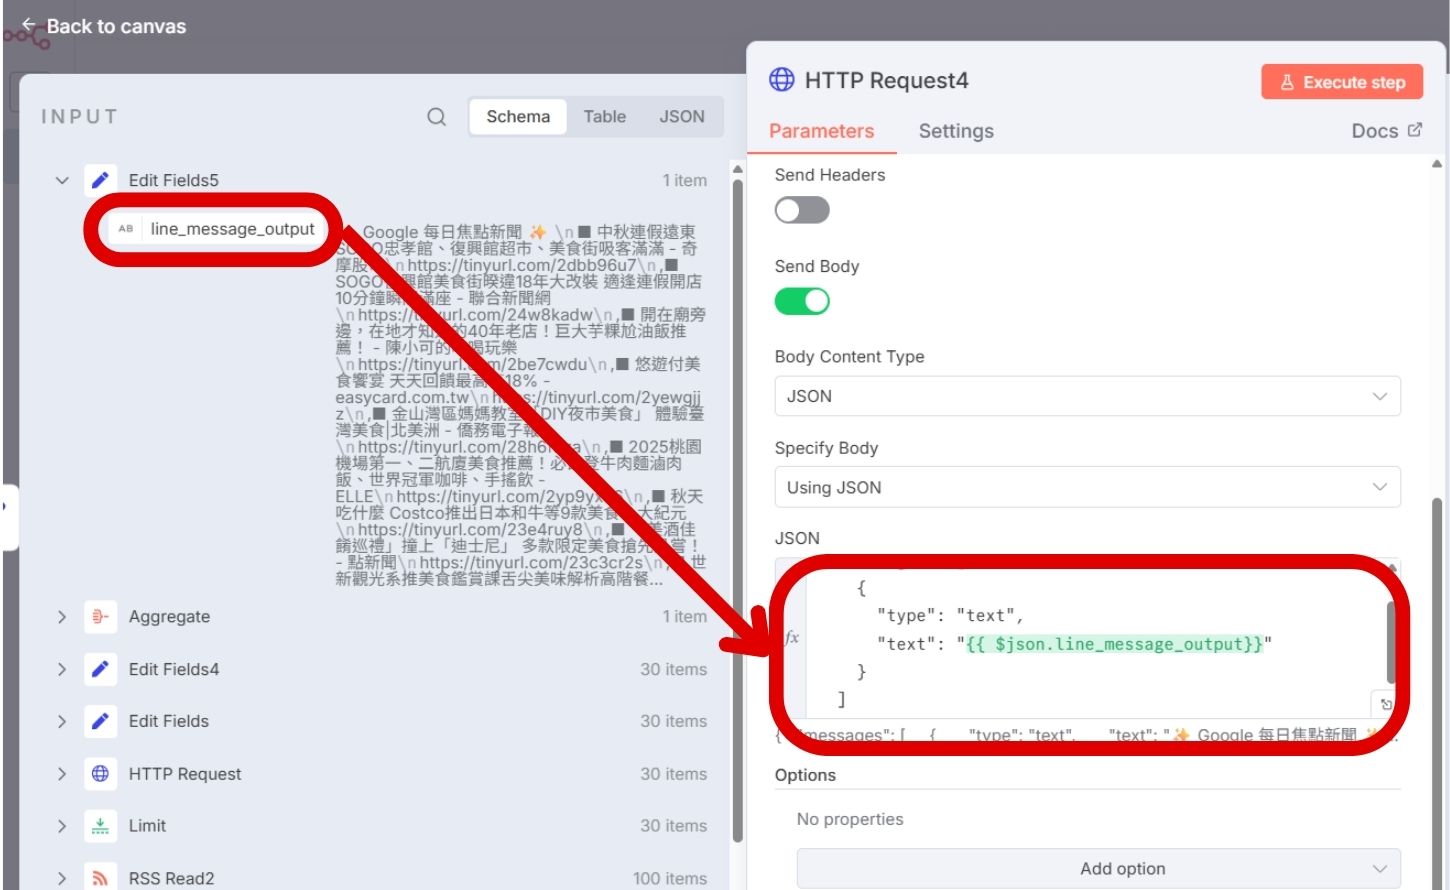Viewport: 1450px width, 890px height.
Task: Click the RSS Read2 feed icon
Action: [100, 877]
